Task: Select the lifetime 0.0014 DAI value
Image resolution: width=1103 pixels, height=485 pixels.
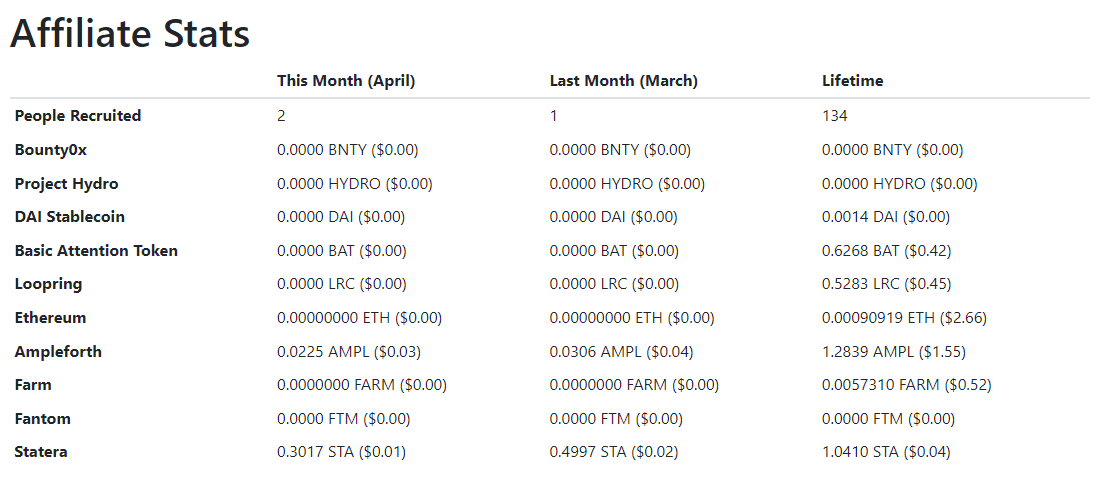Action: pos(886,217)
